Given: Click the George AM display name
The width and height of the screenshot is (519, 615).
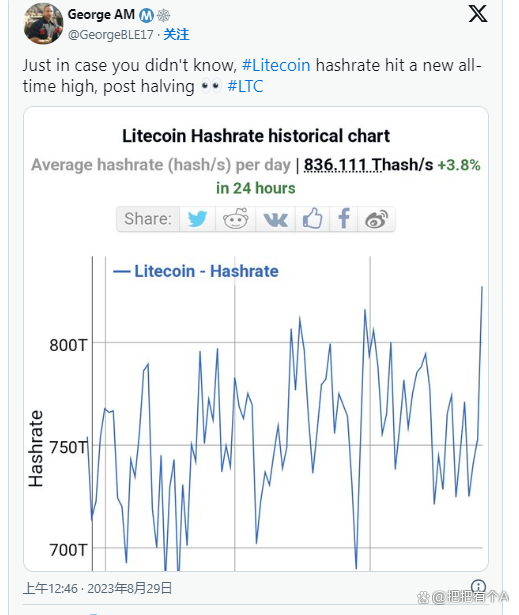Looking at the screenshot, I should tap(101, 15).
